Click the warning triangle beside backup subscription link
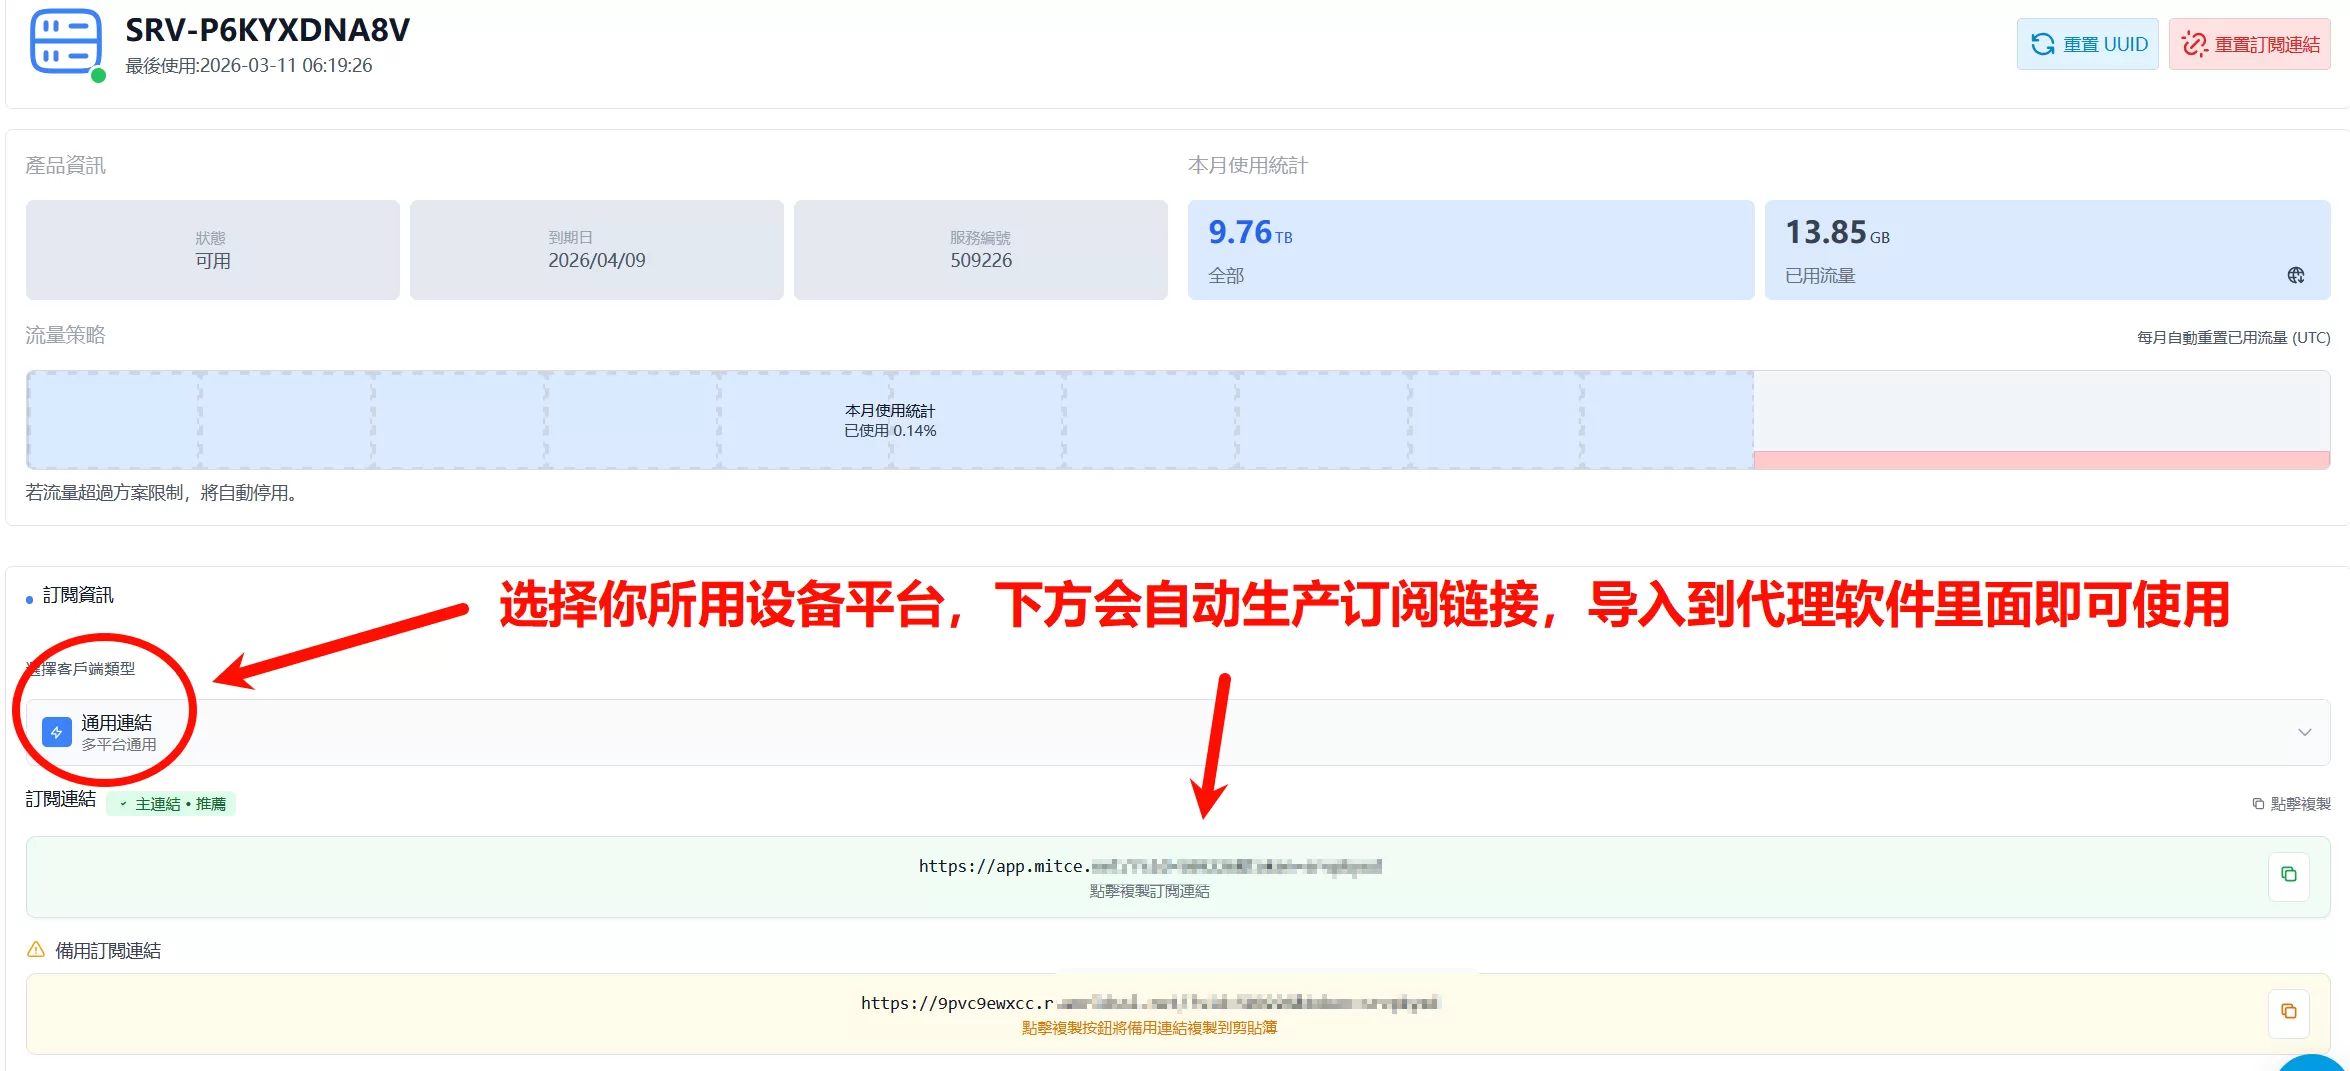The height and width of the screenshot is (1071, 2350). point(36,950)
